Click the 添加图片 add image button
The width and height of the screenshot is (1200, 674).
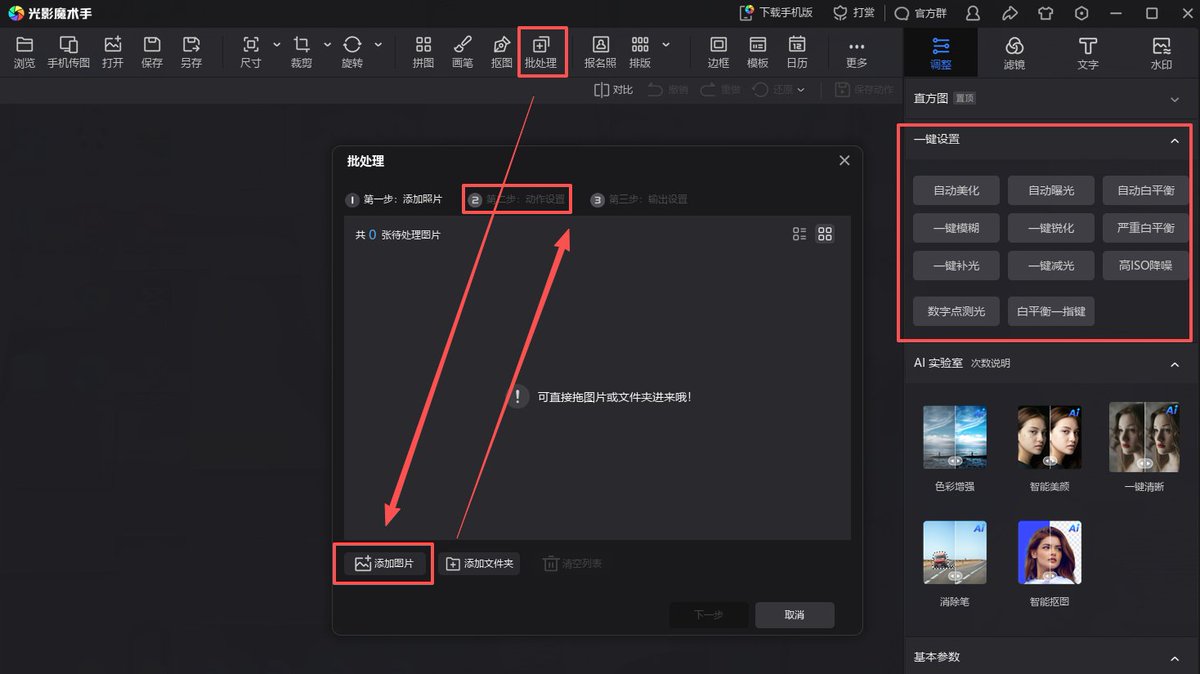click(x=384, y=564)
